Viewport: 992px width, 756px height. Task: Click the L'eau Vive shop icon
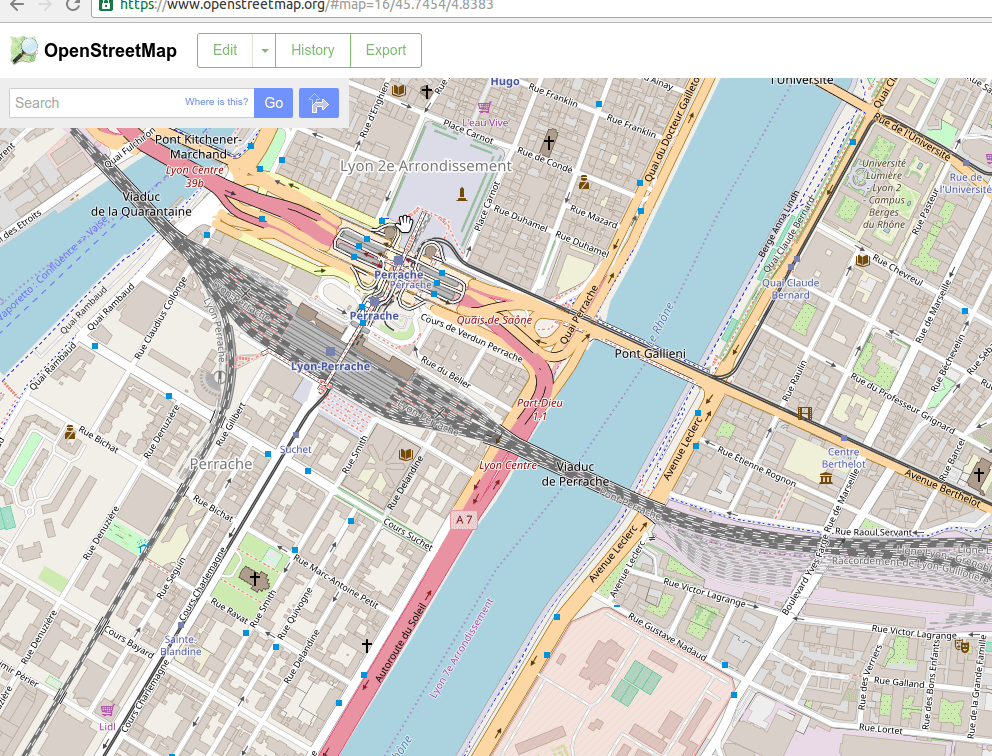click(484, 107)
